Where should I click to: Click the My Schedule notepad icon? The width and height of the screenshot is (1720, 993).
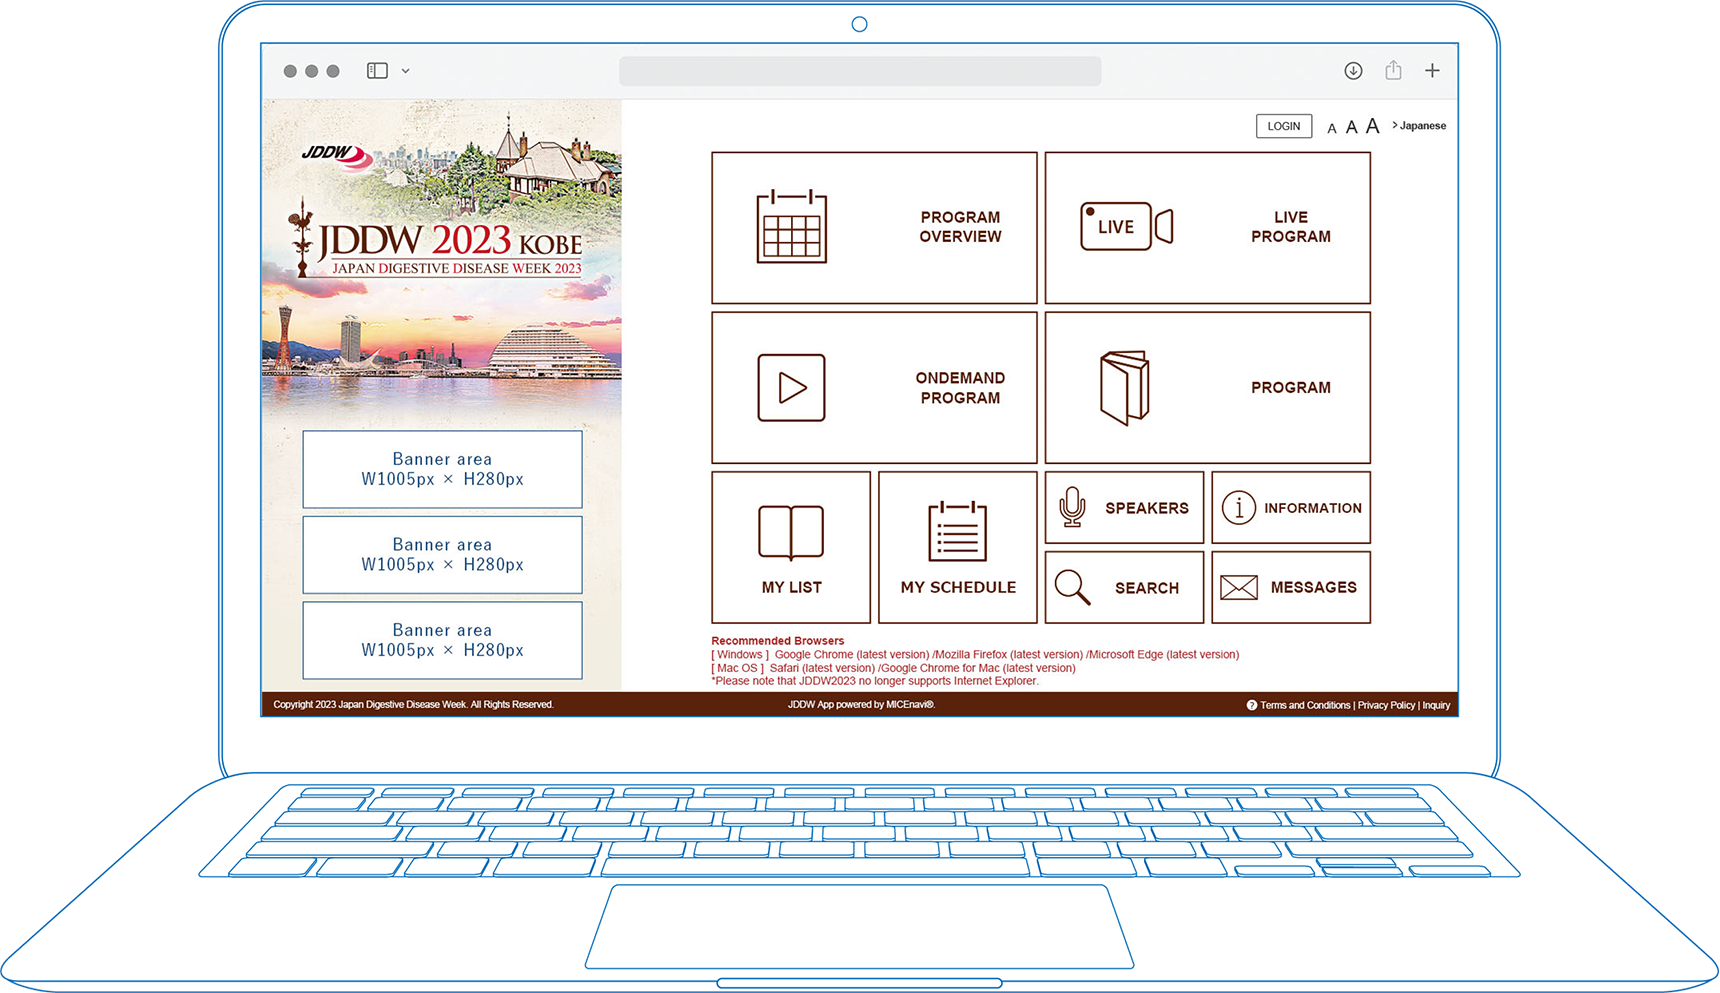(957, 531)
